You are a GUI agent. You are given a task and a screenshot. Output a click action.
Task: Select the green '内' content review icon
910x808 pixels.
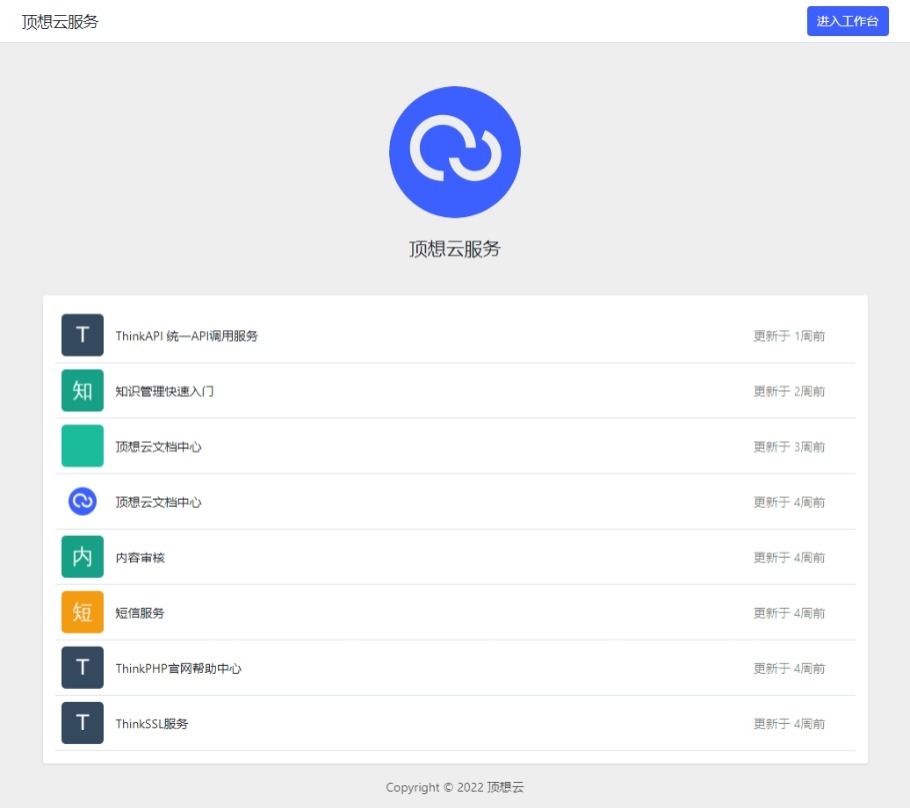pos(81,557)
